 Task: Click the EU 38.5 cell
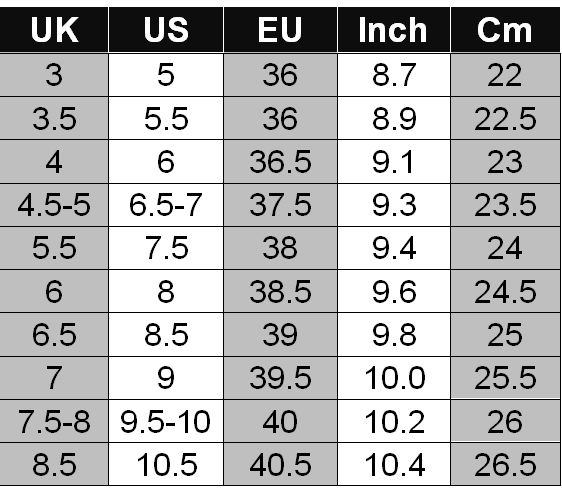pos(280,291)
